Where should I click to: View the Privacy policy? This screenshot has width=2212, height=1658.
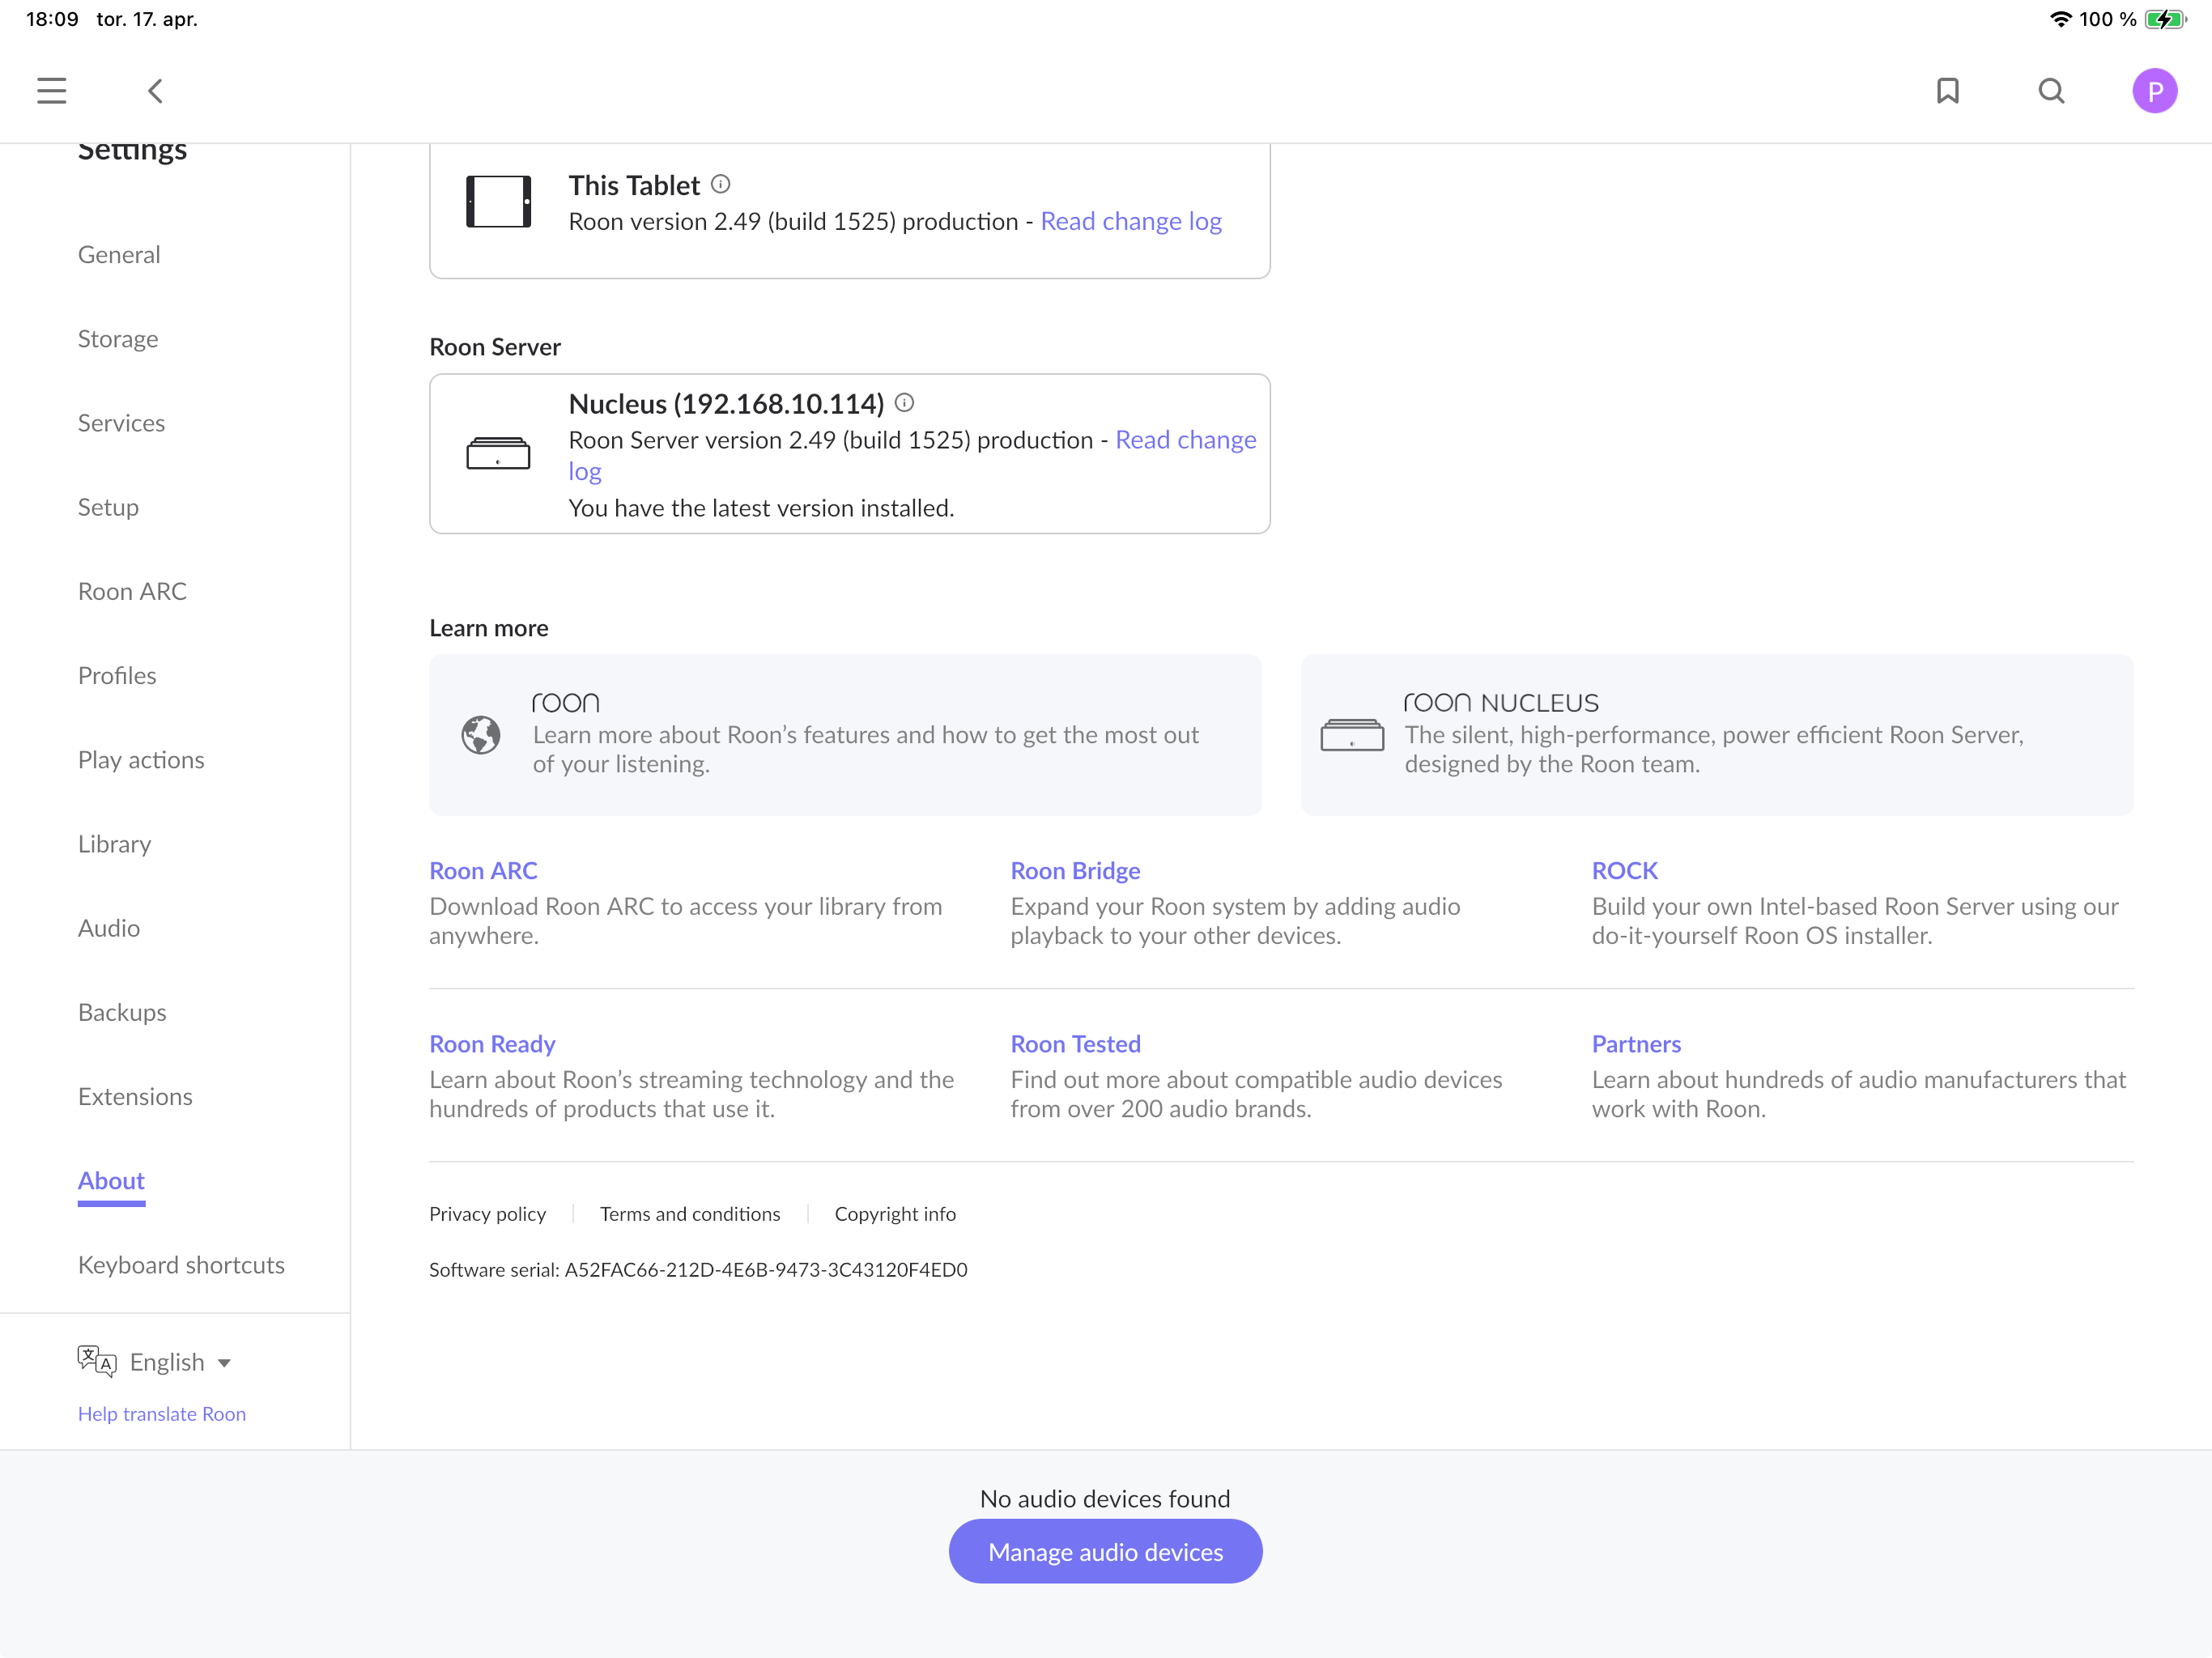coord(487,1213)
